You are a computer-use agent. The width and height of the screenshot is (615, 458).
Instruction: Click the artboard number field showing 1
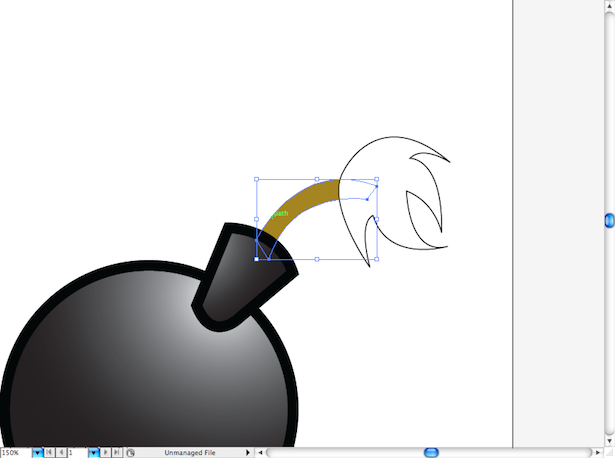coord(77,453)
